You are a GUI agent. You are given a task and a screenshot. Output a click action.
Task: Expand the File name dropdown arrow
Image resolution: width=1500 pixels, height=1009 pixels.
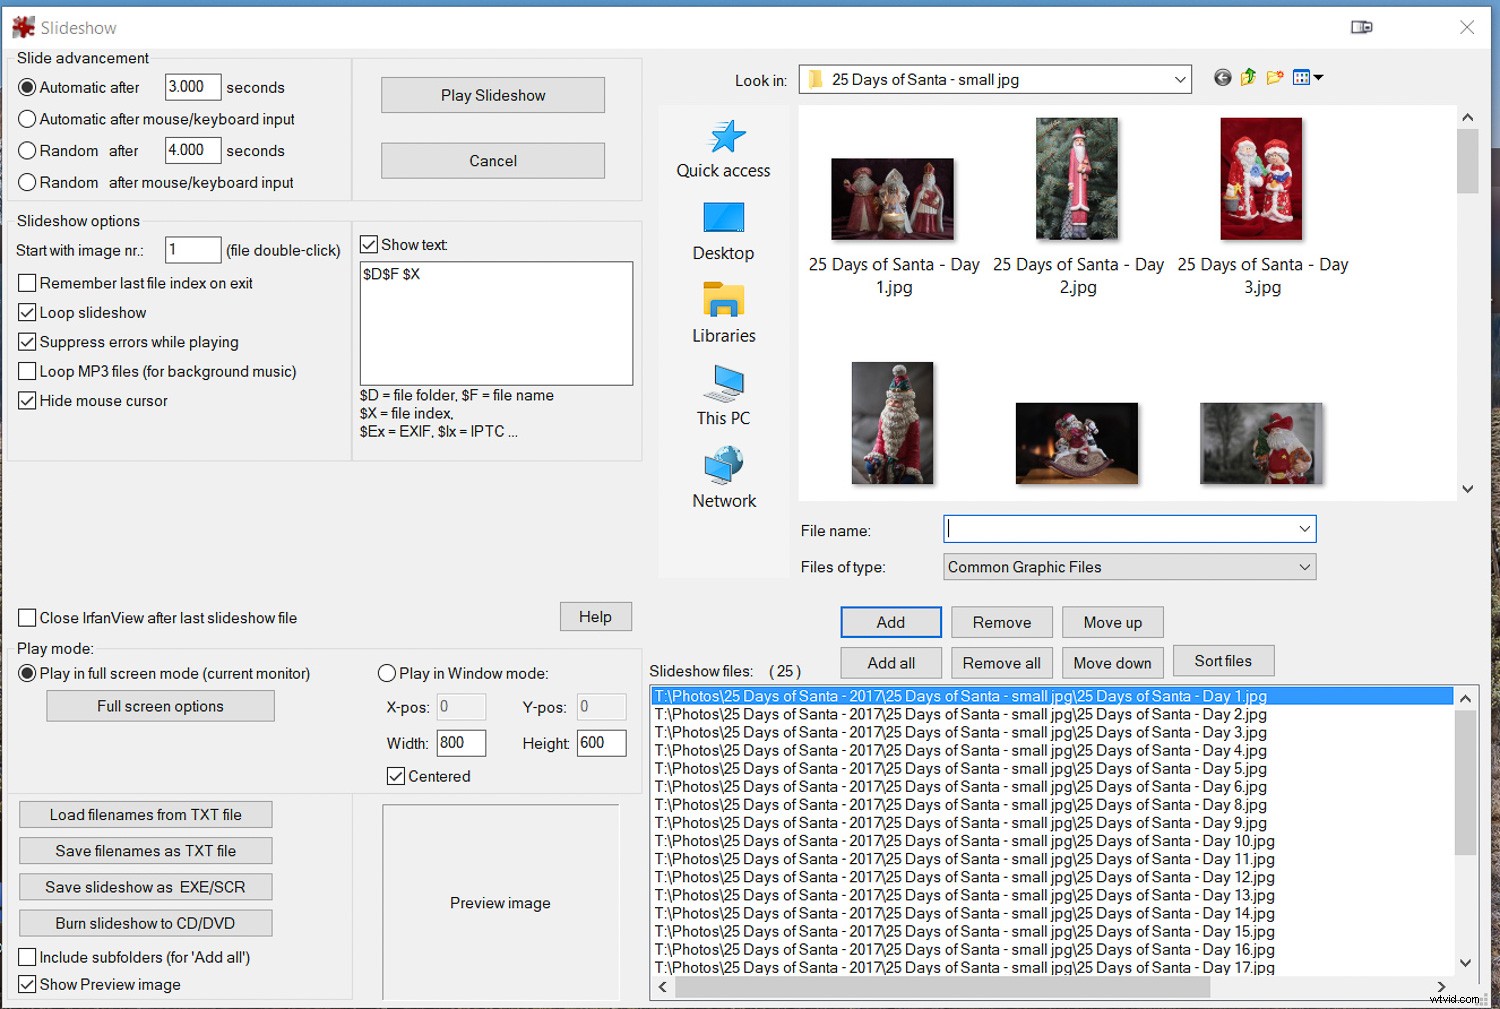[x=1303, y=529]
